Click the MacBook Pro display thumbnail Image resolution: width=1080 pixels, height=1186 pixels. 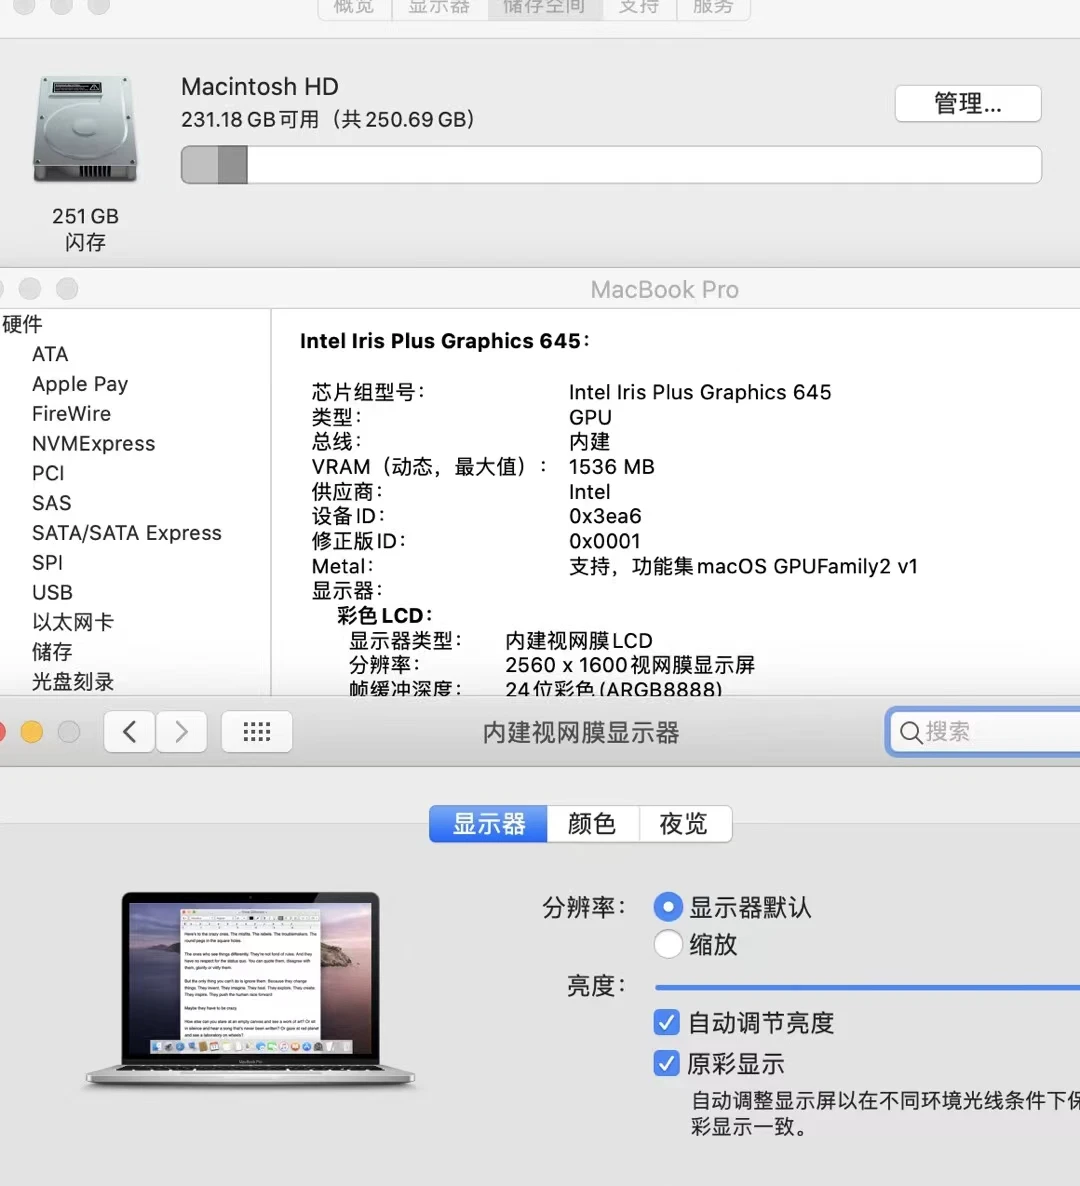pyautogui.click(x=249, y=988)
